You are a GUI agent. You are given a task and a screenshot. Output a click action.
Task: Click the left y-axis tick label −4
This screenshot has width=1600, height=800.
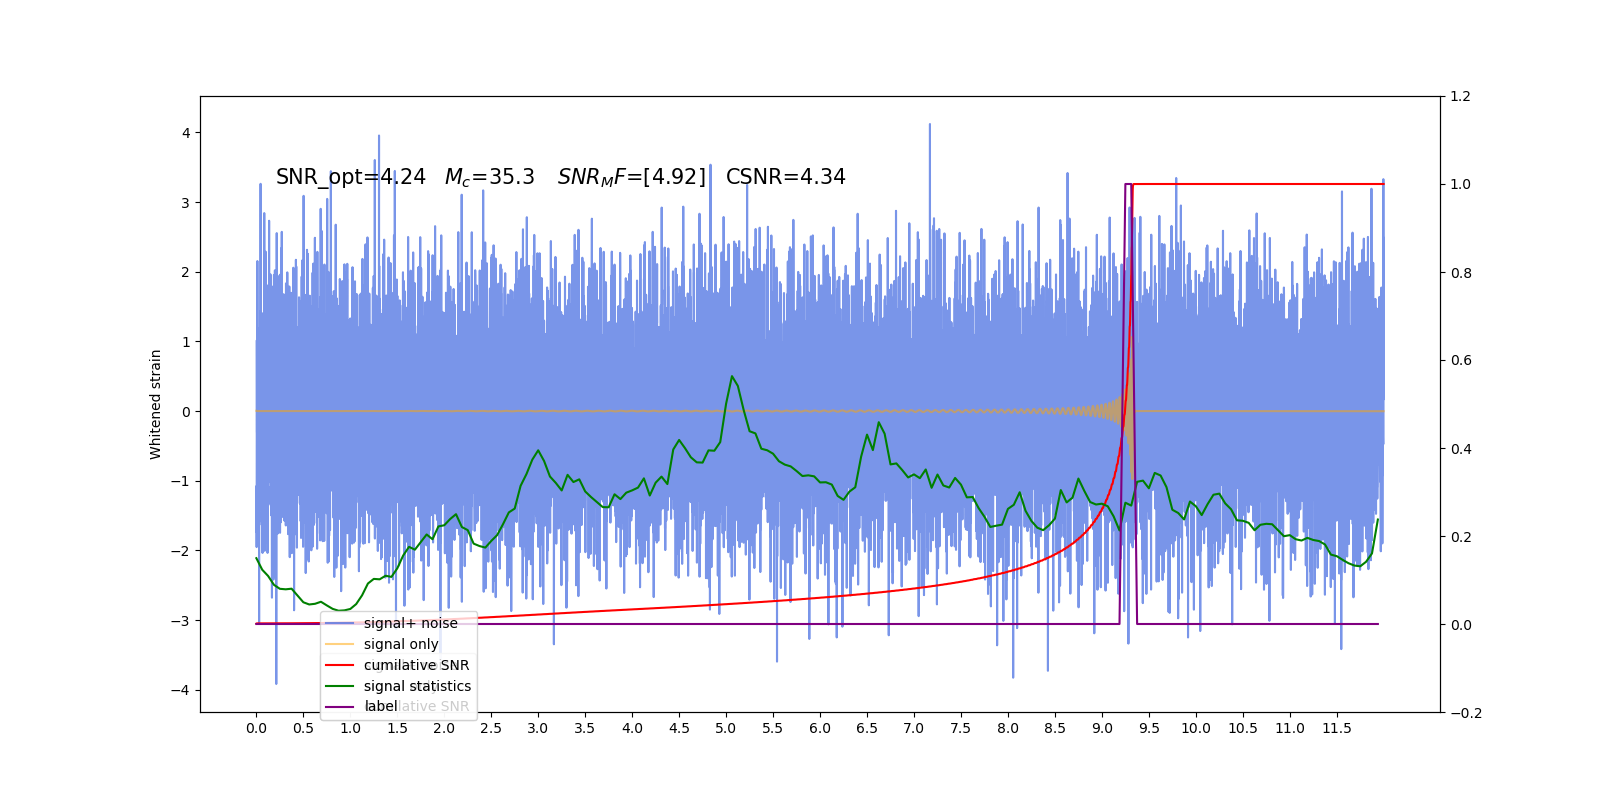click(181, 691)
